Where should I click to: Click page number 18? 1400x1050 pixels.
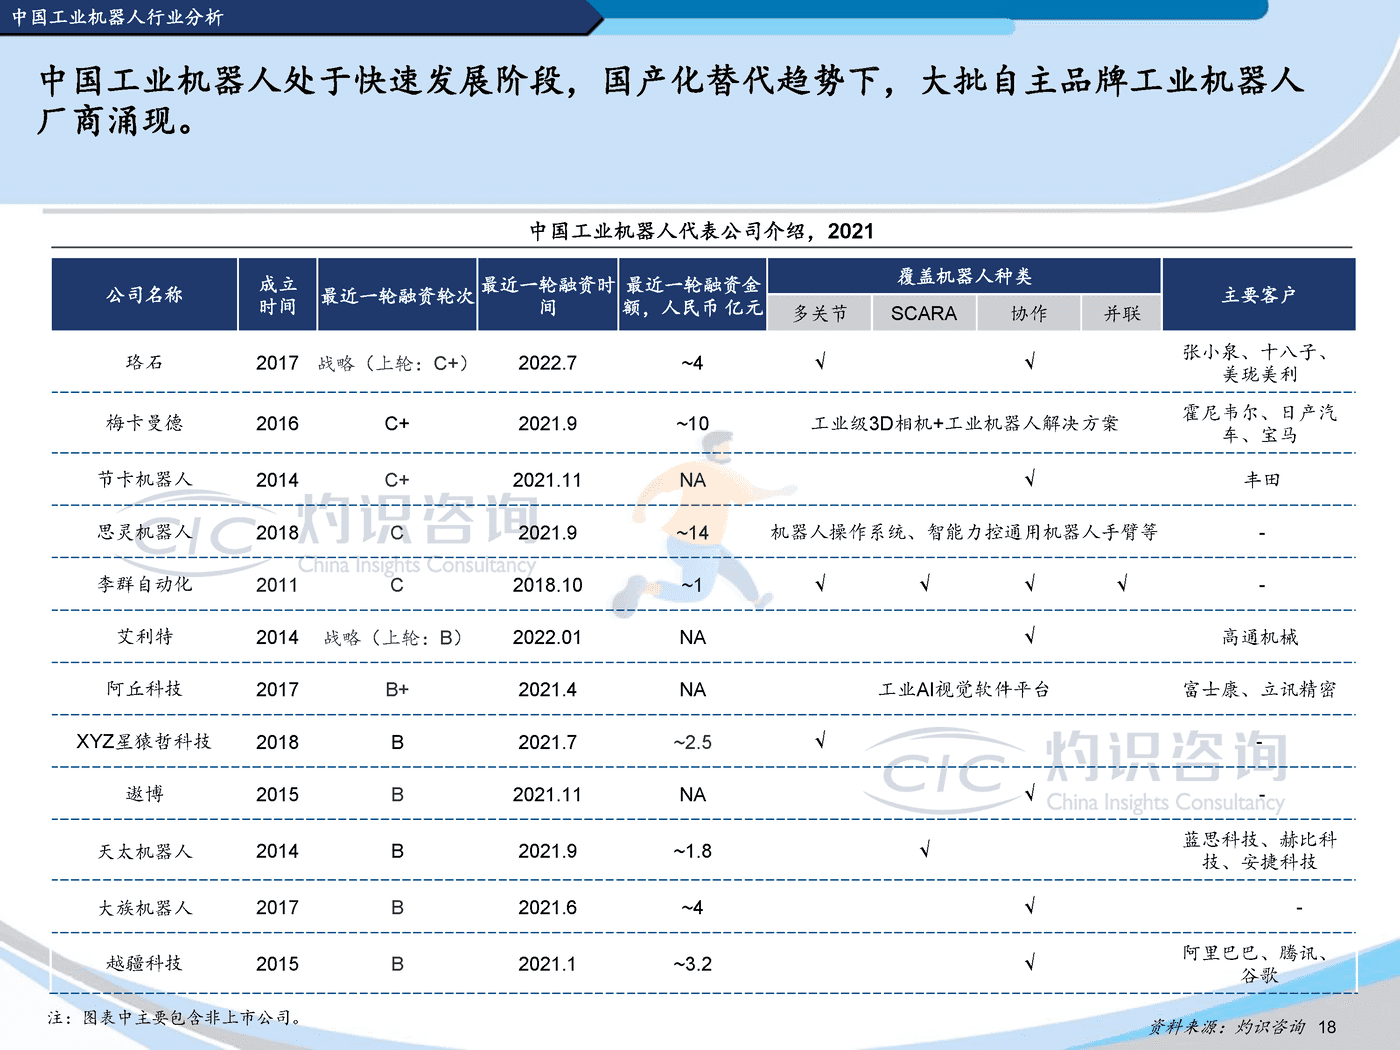click(1327, 1027)
